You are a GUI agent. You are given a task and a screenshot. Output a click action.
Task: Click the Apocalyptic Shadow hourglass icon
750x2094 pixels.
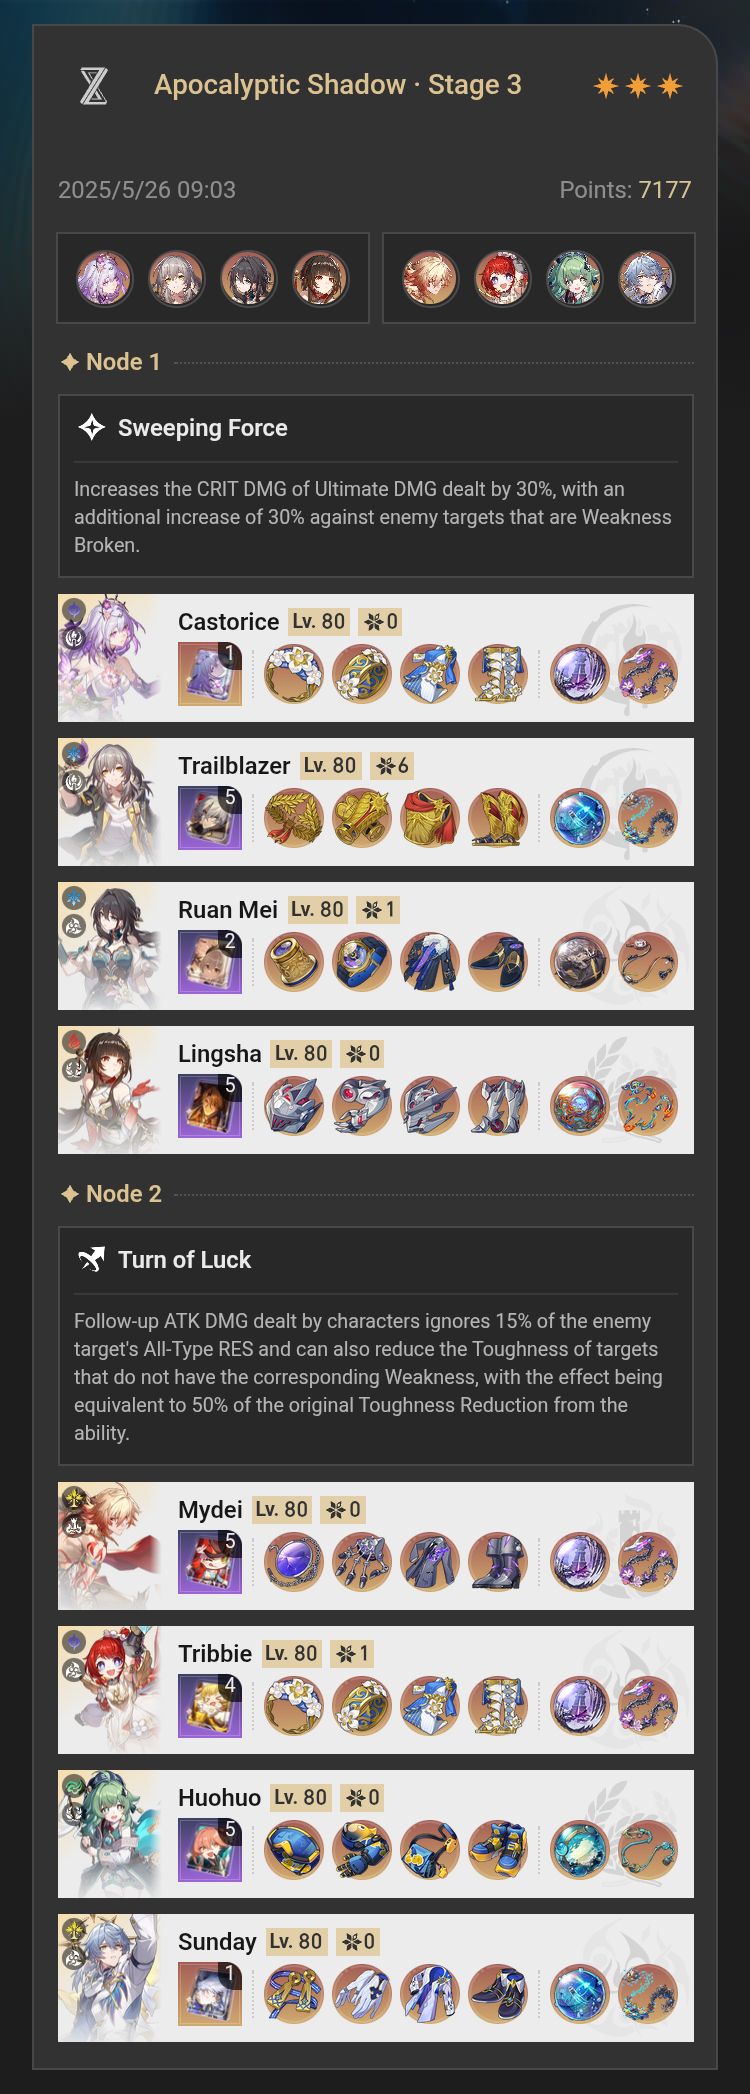pos(93,86)
